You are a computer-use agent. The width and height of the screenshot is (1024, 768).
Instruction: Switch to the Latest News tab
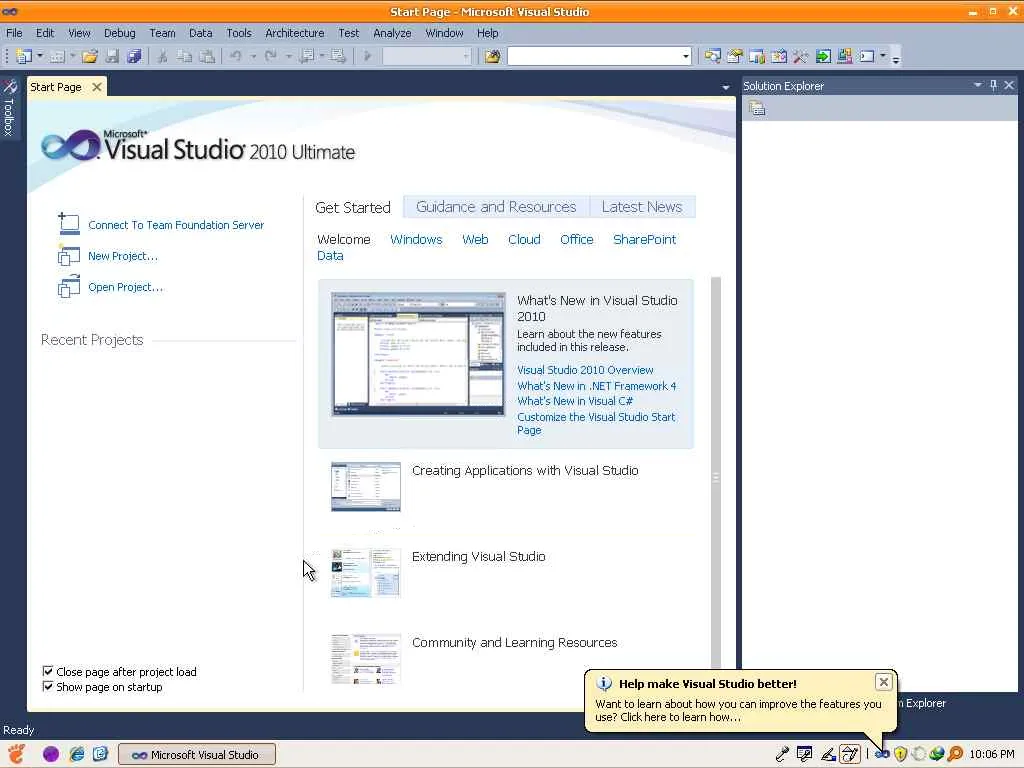click(x=642, y=206)
